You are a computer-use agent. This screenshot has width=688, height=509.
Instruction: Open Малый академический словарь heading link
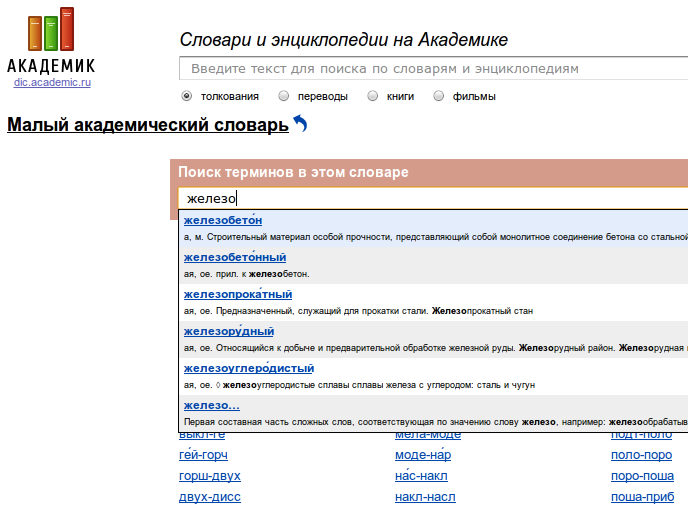pos(147,125)
